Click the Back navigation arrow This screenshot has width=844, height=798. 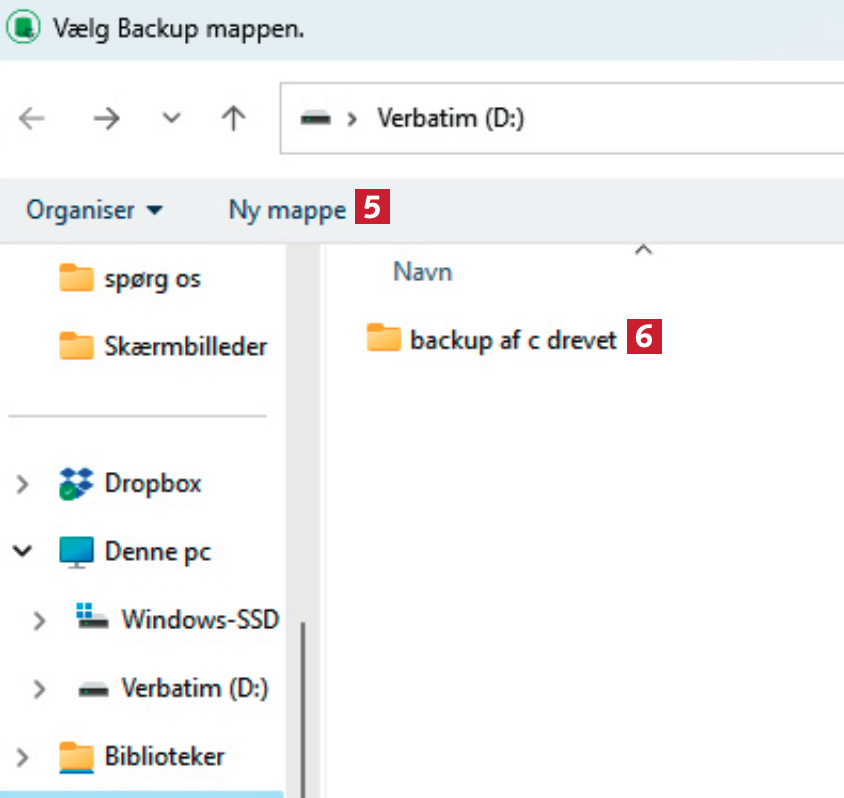pyautogui.click(x=33, y=119)
